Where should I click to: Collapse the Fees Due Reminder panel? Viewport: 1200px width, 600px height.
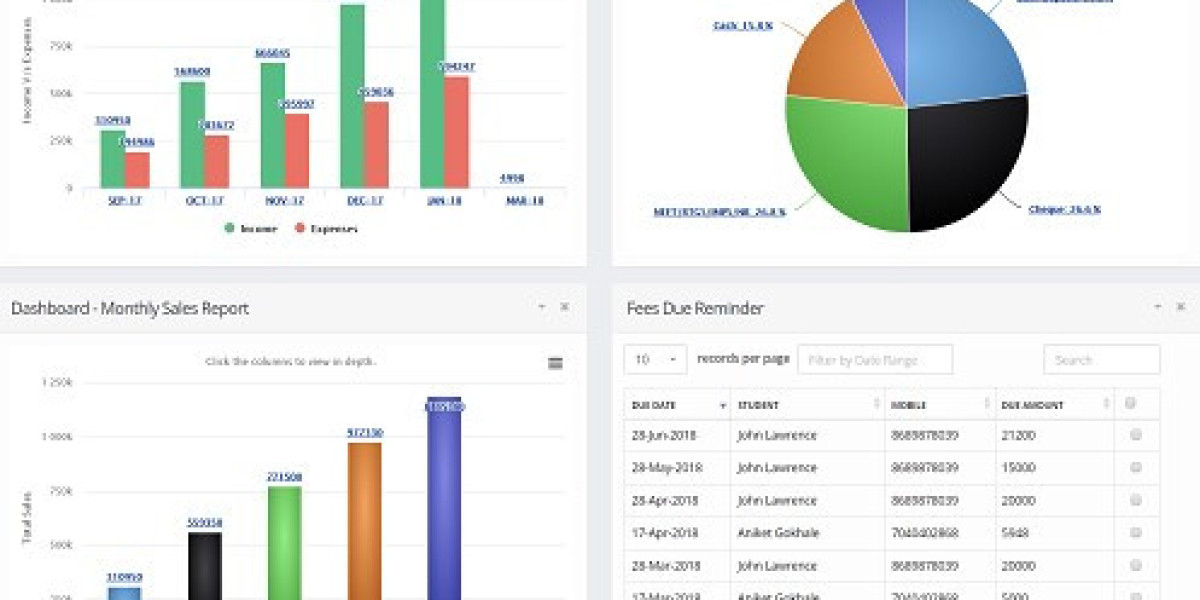[x=1156, y=306]
